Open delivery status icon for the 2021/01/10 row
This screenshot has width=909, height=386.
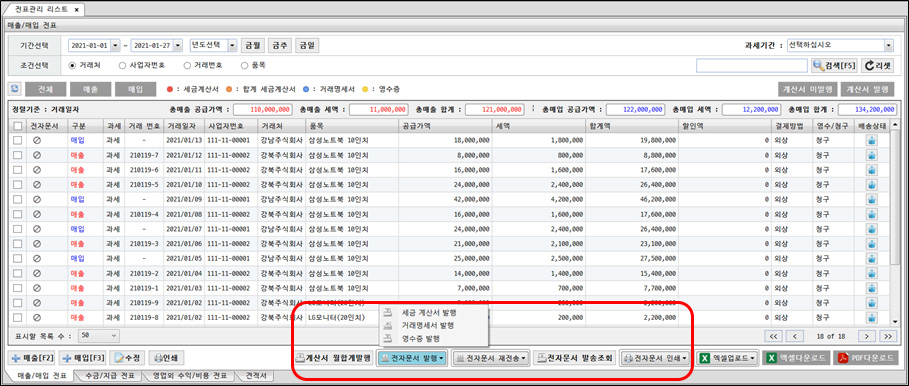pos(873,184)
